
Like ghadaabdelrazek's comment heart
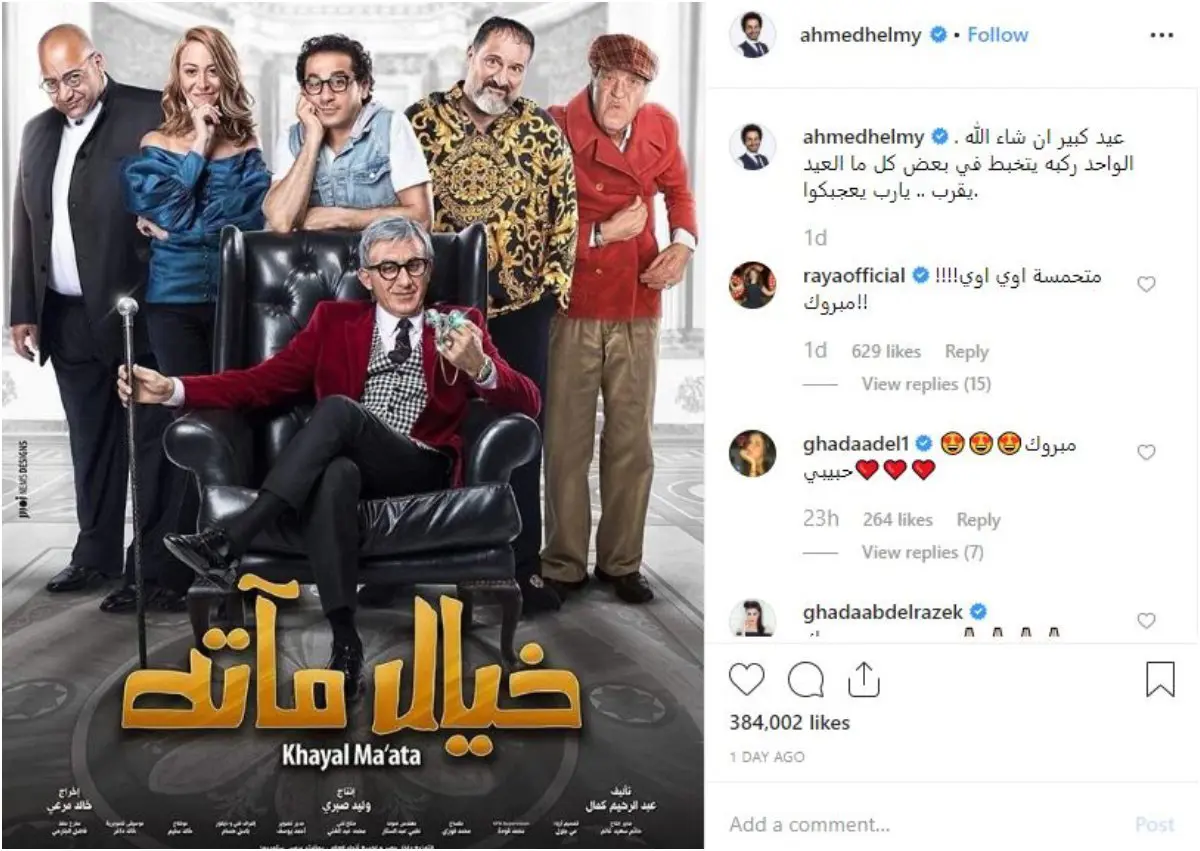click(x=1146, y=621)
